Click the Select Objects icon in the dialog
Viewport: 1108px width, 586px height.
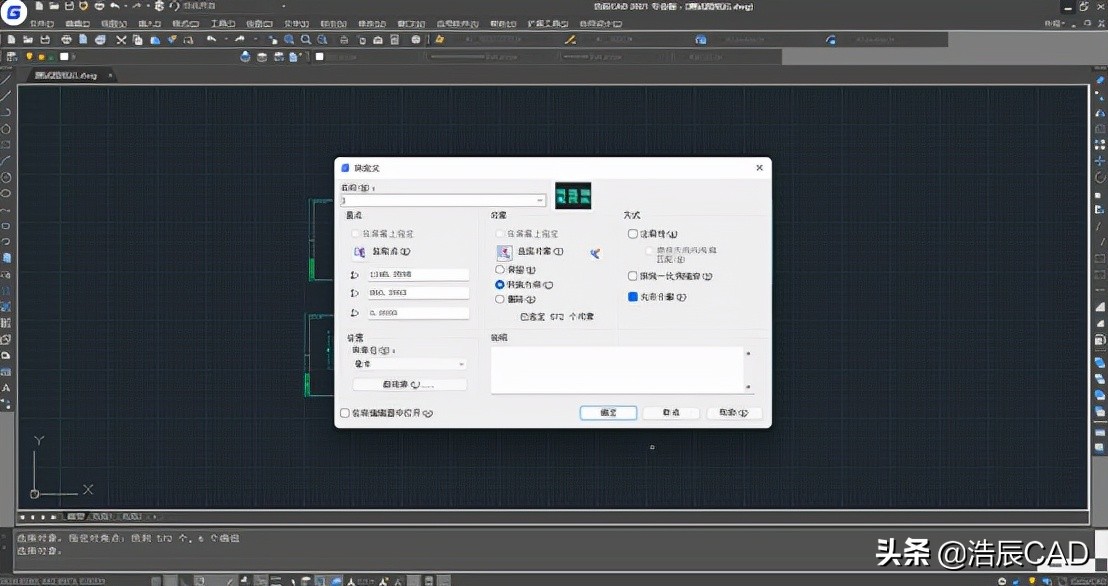(502, 252)
